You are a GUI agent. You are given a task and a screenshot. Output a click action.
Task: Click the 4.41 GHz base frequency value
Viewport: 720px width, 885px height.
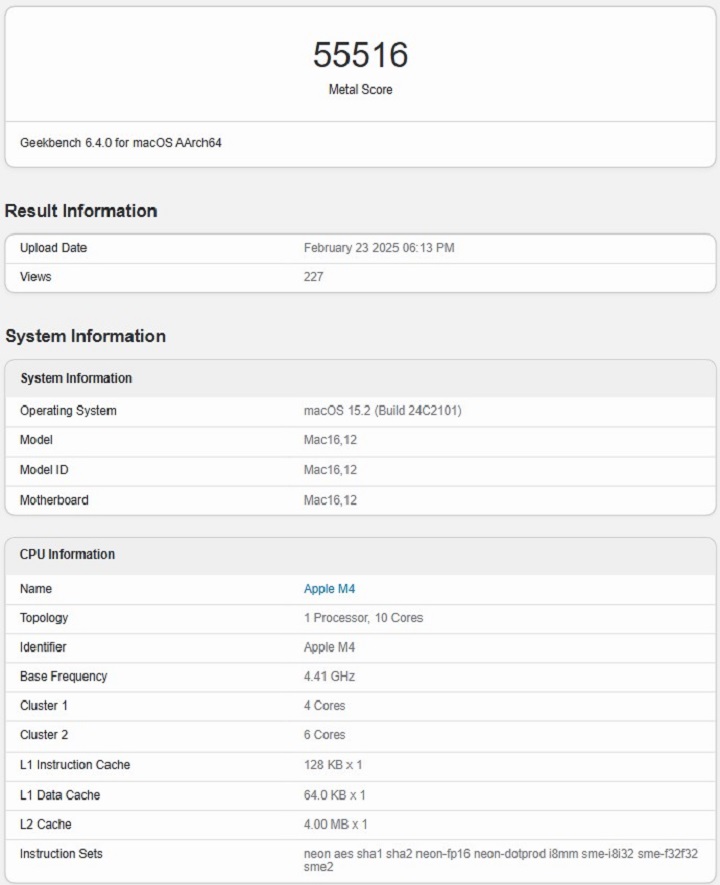click(x=329, y=676)
